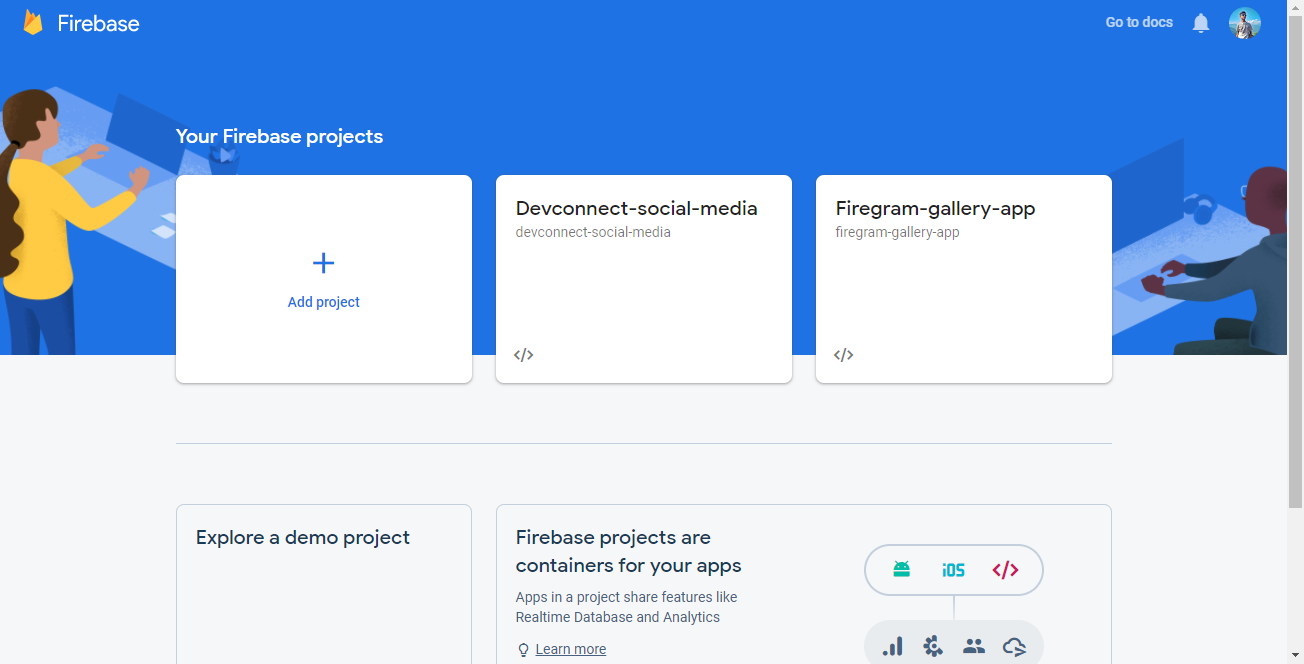This screenshot has width=1304, height=664.
Task: Click web app icon on Firegram-gallery-app card
Action: coord(844,355)
